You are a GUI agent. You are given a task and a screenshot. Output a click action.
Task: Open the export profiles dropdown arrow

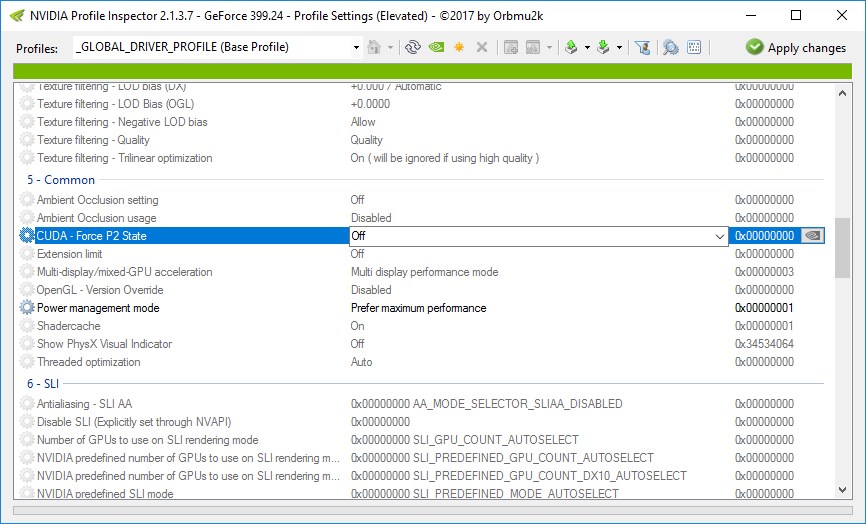point(587,47)
